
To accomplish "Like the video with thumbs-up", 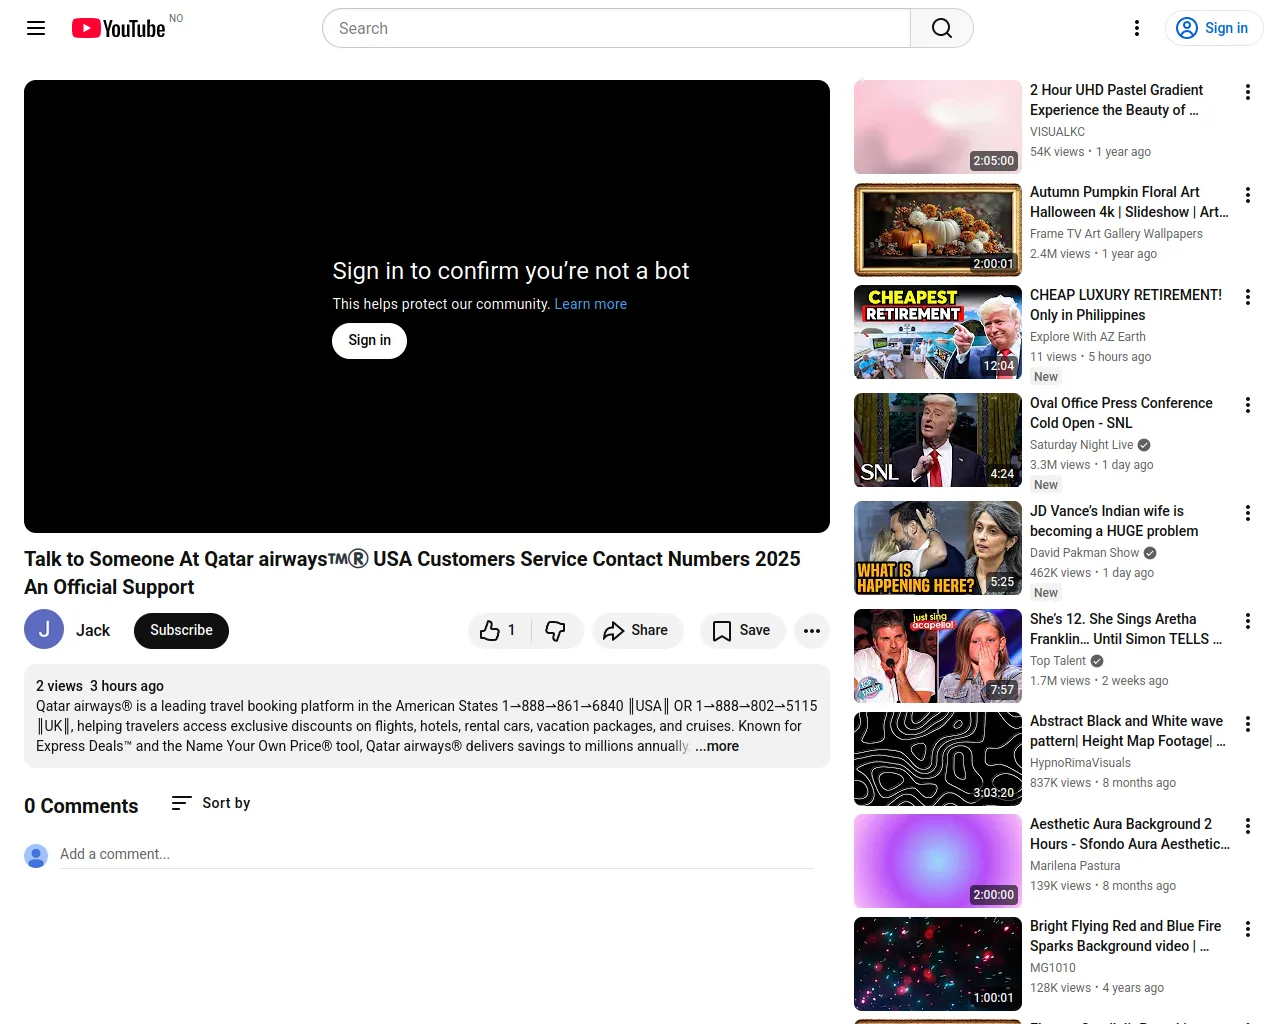I will coord(498,631).
